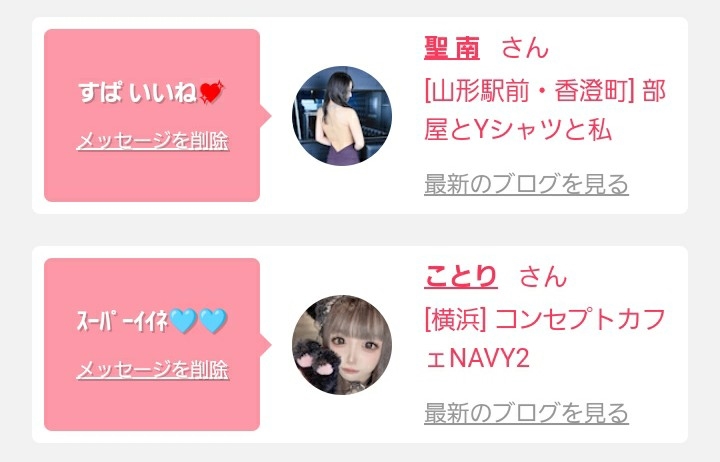Click 聖南's round profile photo

pos(342,116)
